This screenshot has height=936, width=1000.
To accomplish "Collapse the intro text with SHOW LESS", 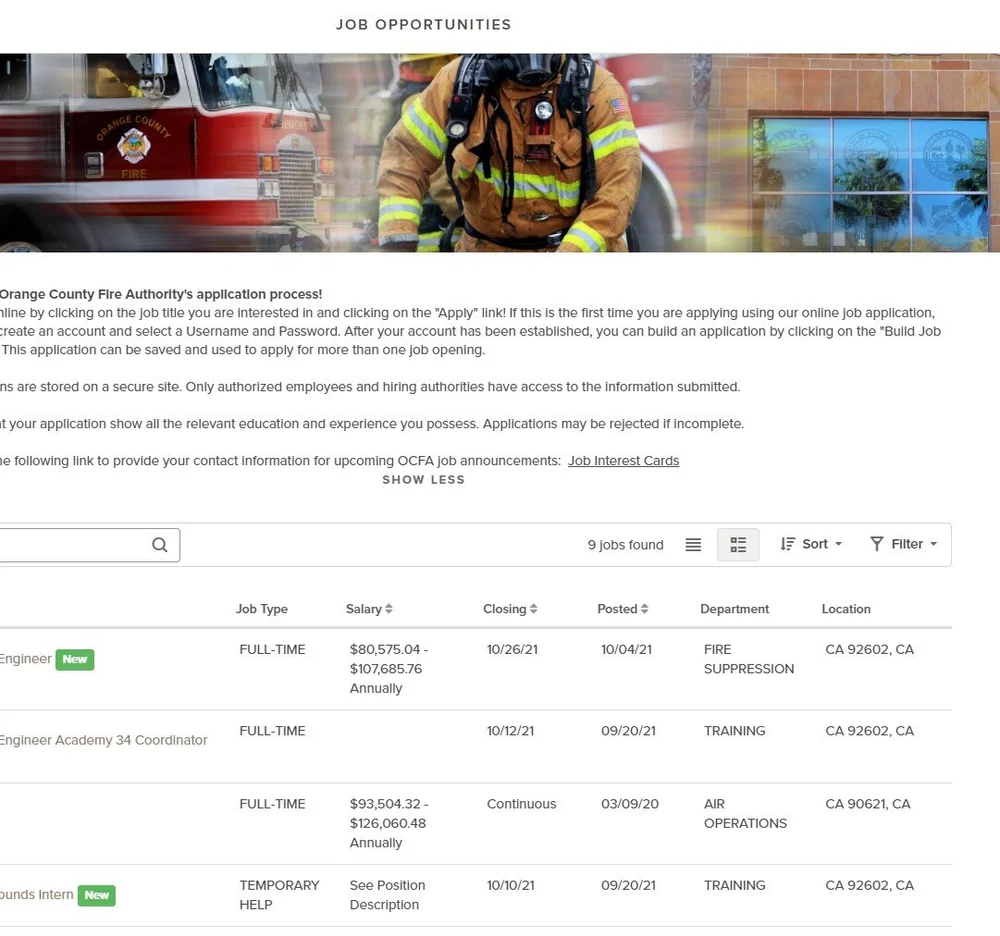I will (x=423, y=479).
